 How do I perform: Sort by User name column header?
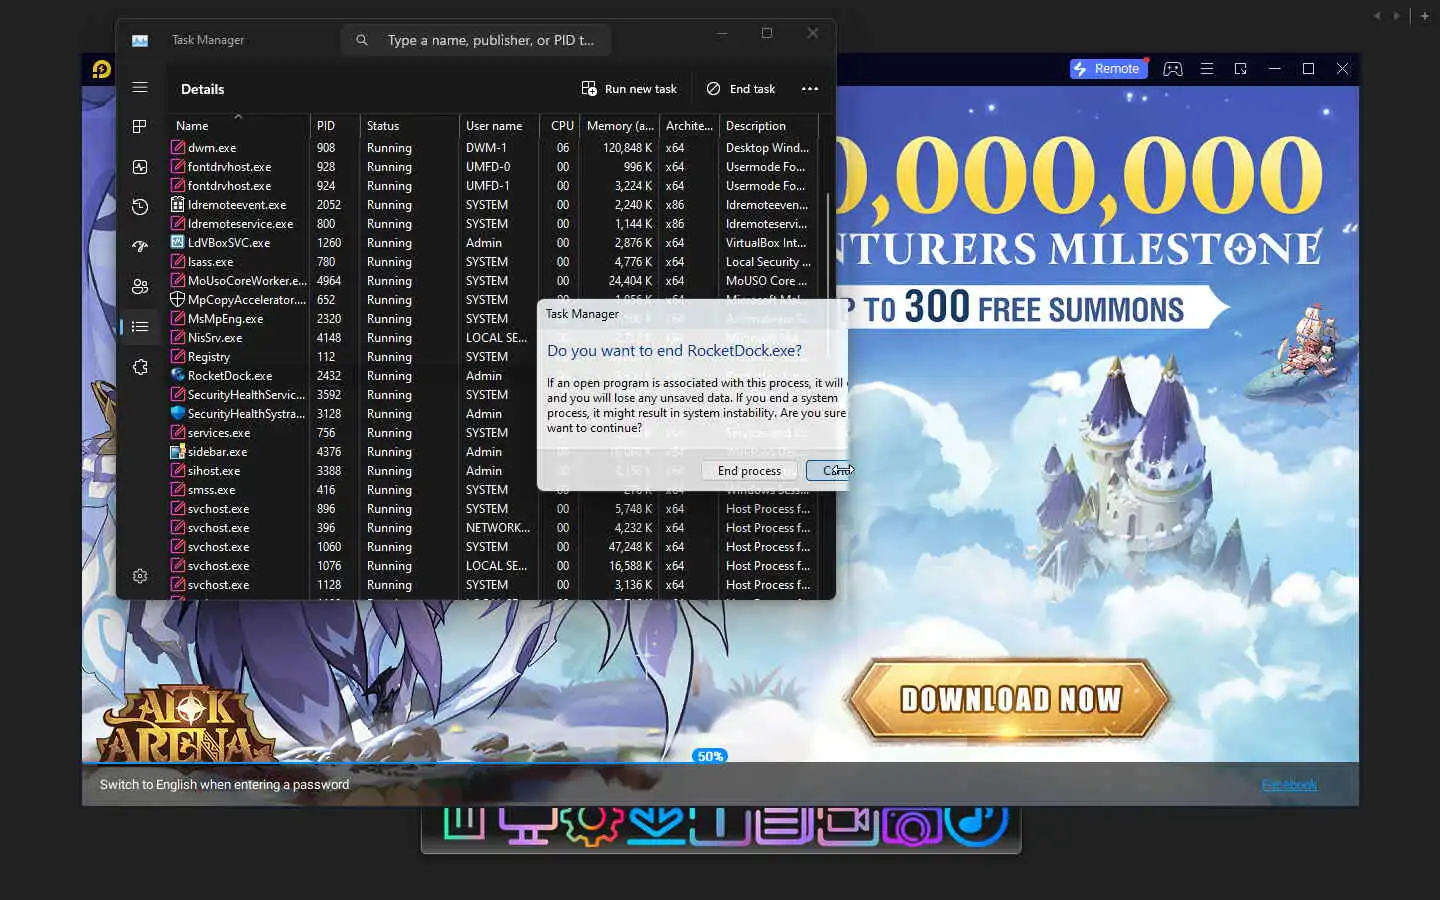click(499, 126)
